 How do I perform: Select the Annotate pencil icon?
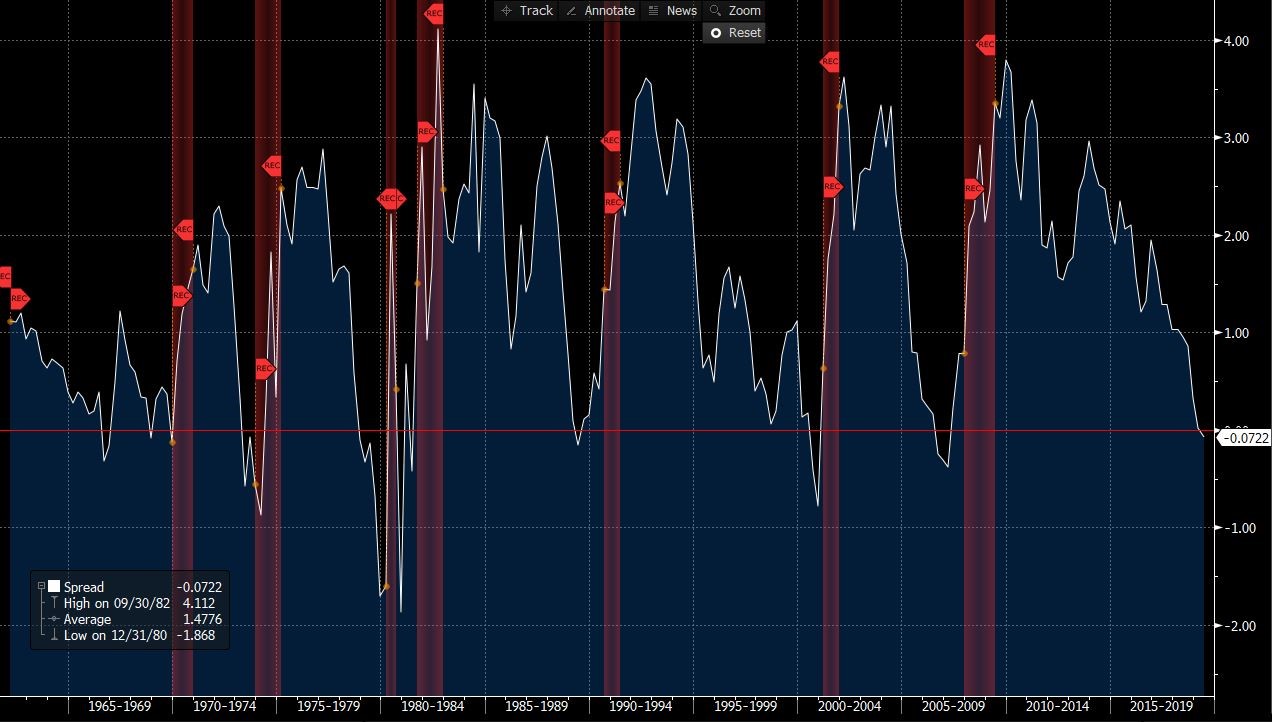pos(572,10)
